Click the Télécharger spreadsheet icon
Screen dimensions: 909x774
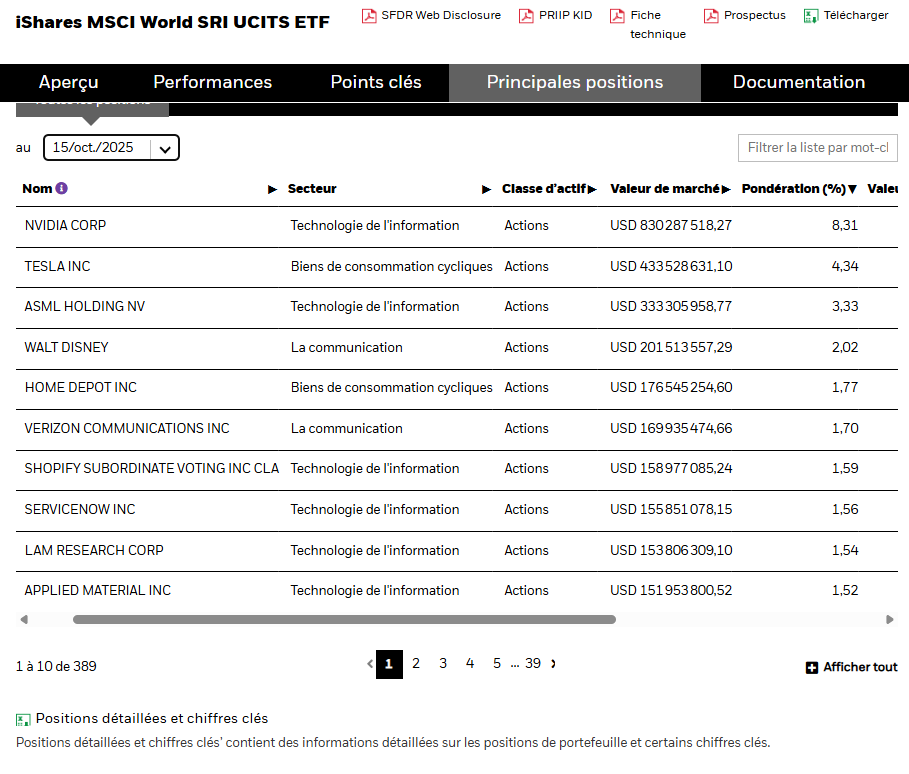click(x=811, y=16)
